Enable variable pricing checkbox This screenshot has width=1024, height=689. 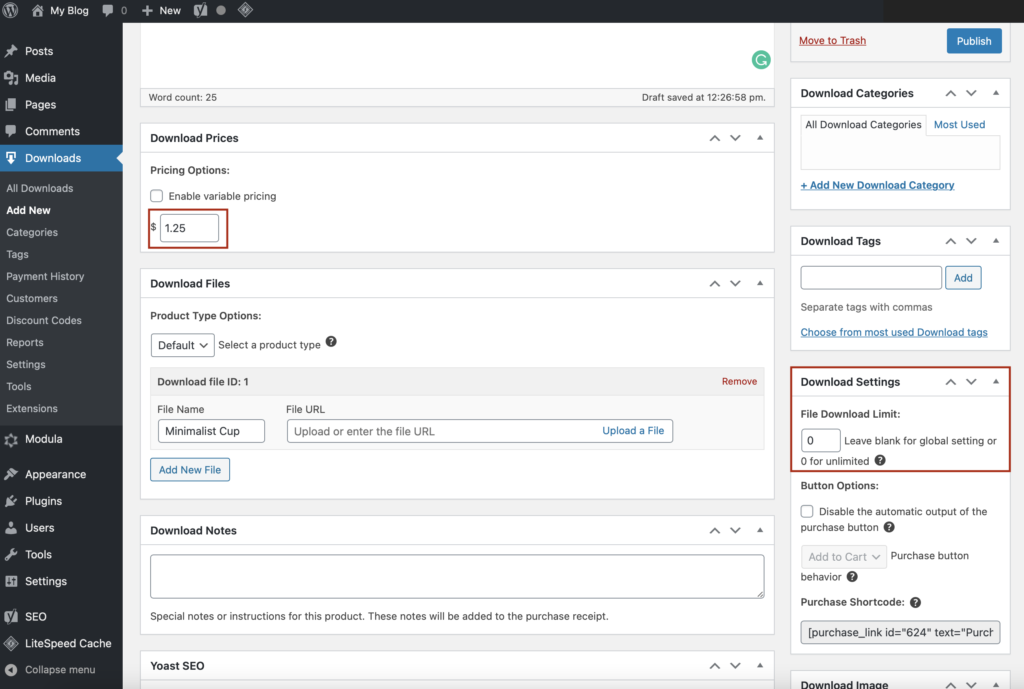point(157,196)
